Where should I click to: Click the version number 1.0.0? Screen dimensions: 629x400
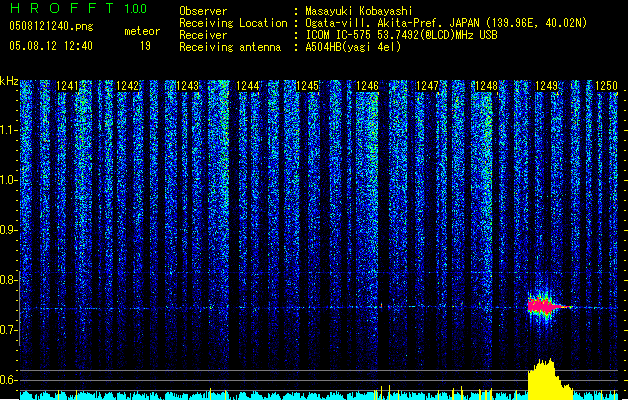(x=136, y=9)
